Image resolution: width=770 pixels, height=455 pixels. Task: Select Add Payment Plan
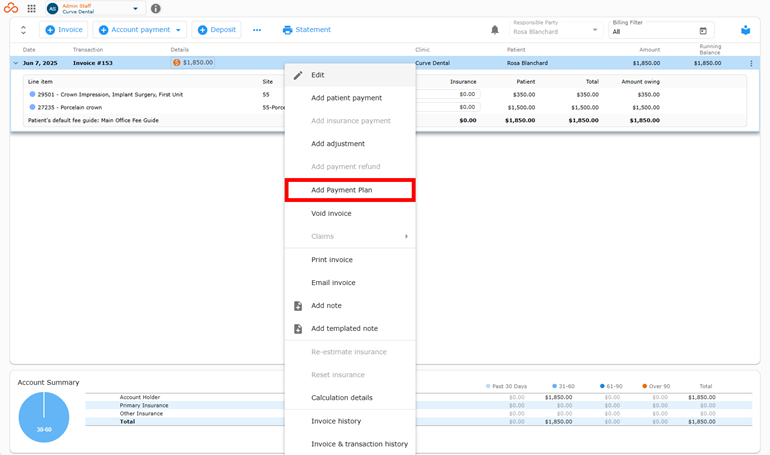[x=350, y=190]
